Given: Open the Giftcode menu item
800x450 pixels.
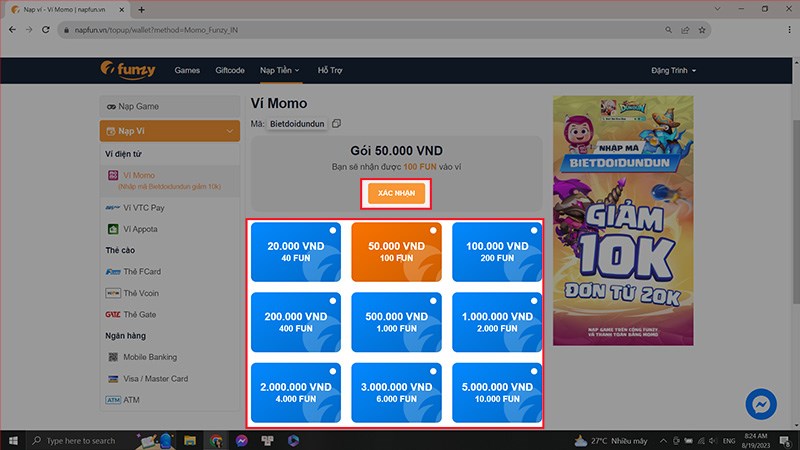Looking at the screenshot, I should tap(230, 70).
